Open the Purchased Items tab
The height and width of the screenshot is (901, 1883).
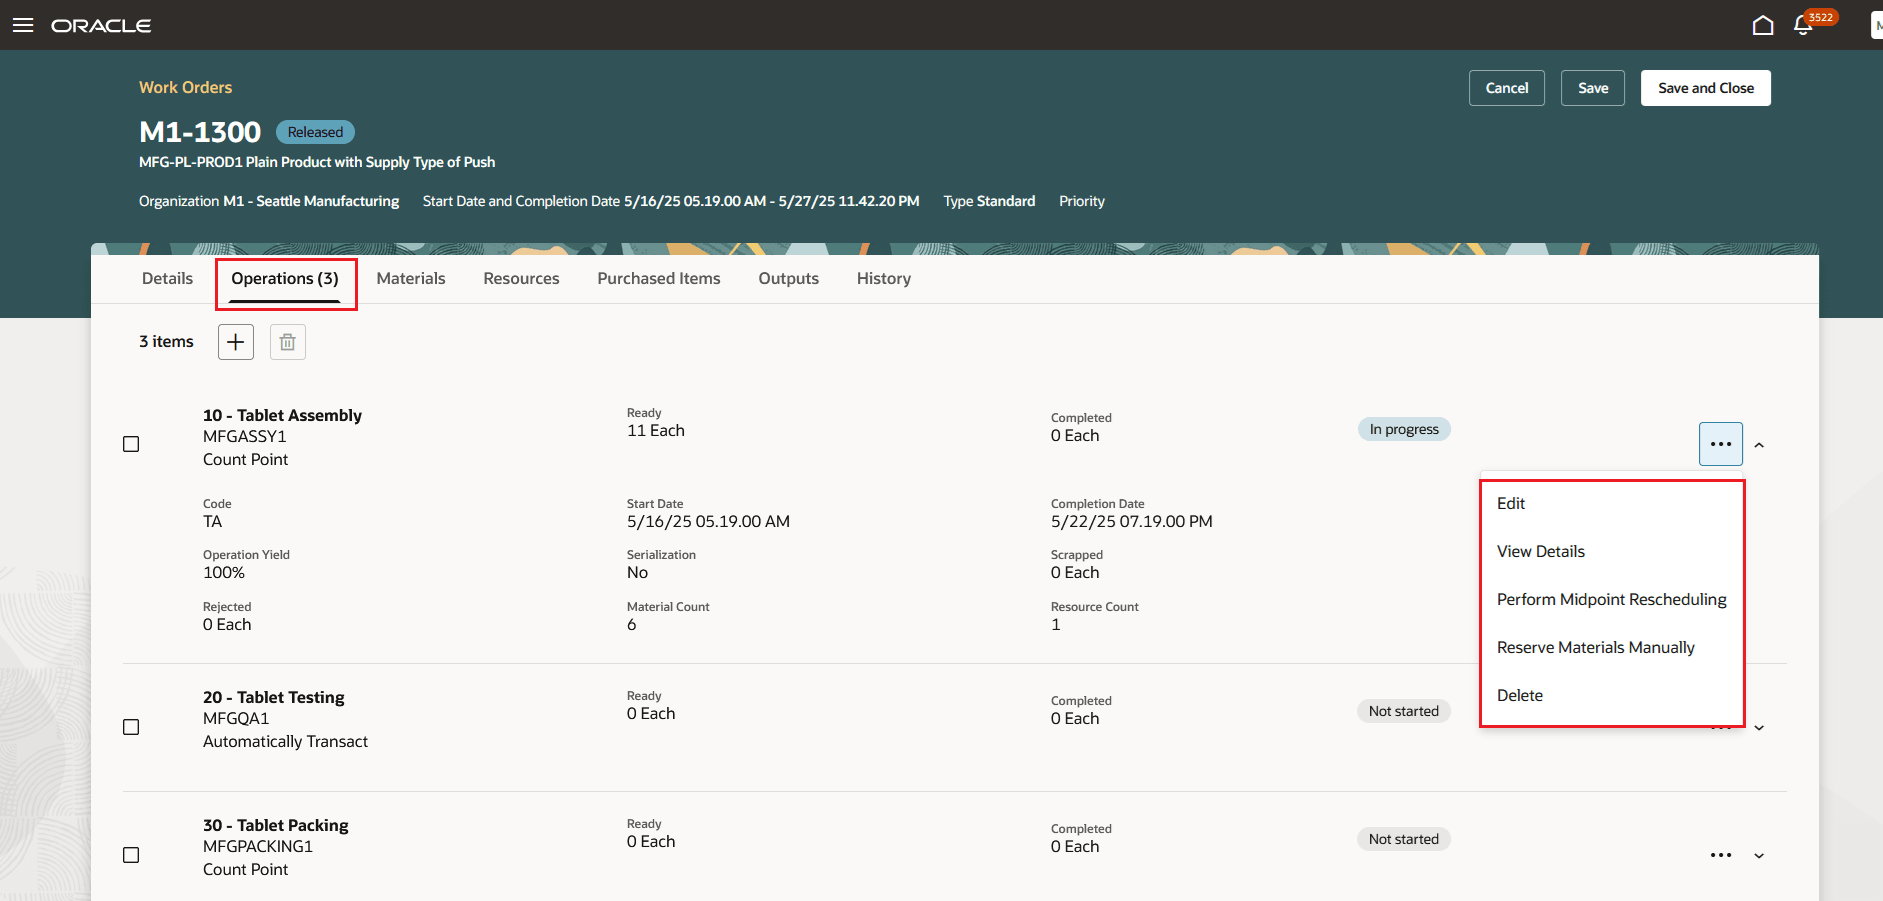click(x=659, y=279)
